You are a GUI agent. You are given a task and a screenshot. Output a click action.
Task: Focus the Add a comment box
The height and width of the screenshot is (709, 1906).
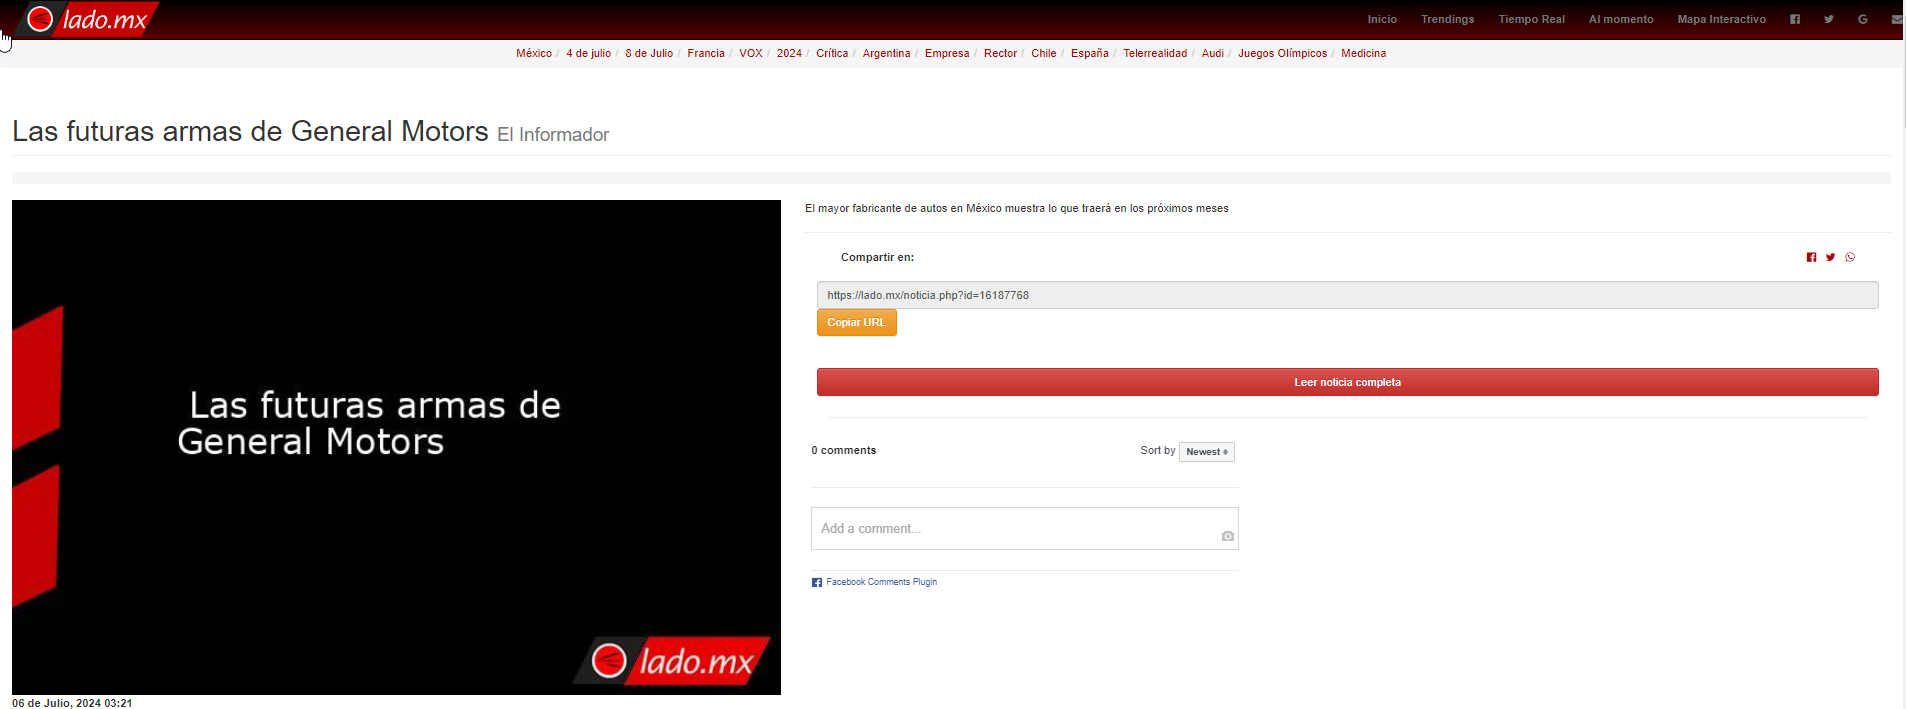click(1024, 528)
